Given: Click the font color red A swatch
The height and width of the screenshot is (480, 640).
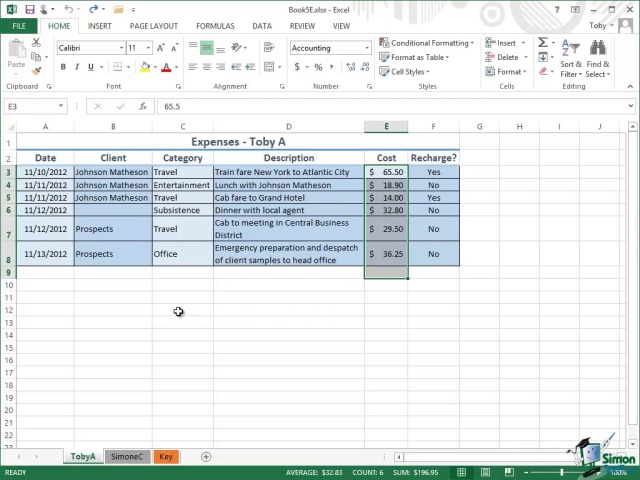Looking at the screenshot, I should 165,67.
